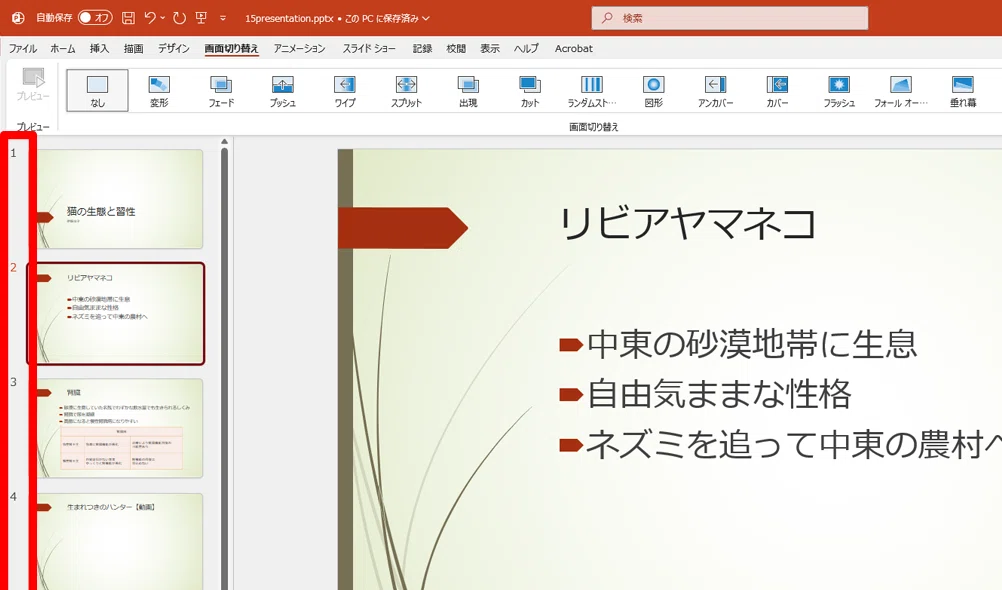The width and height of the screenshot is (1002, 590).
Task: Switch to the スライド ショー tab
Action: tap(369, 49)
